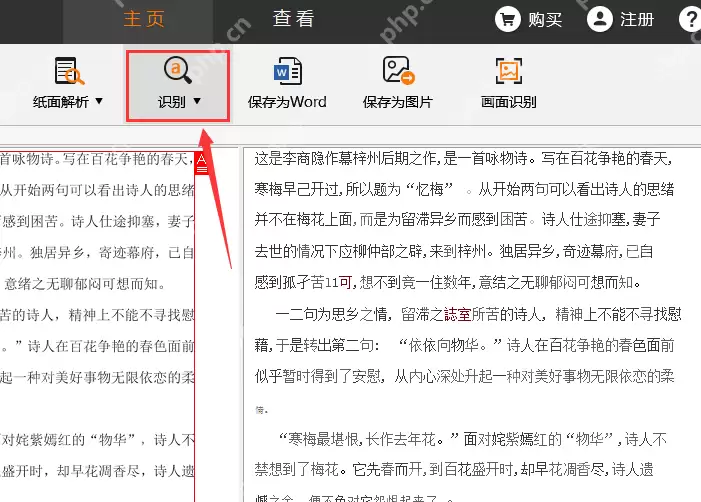Click the 保存为Word label
The height and width of the screenshot is (502, 701).
pyautogui.click(x=287, y=102)
